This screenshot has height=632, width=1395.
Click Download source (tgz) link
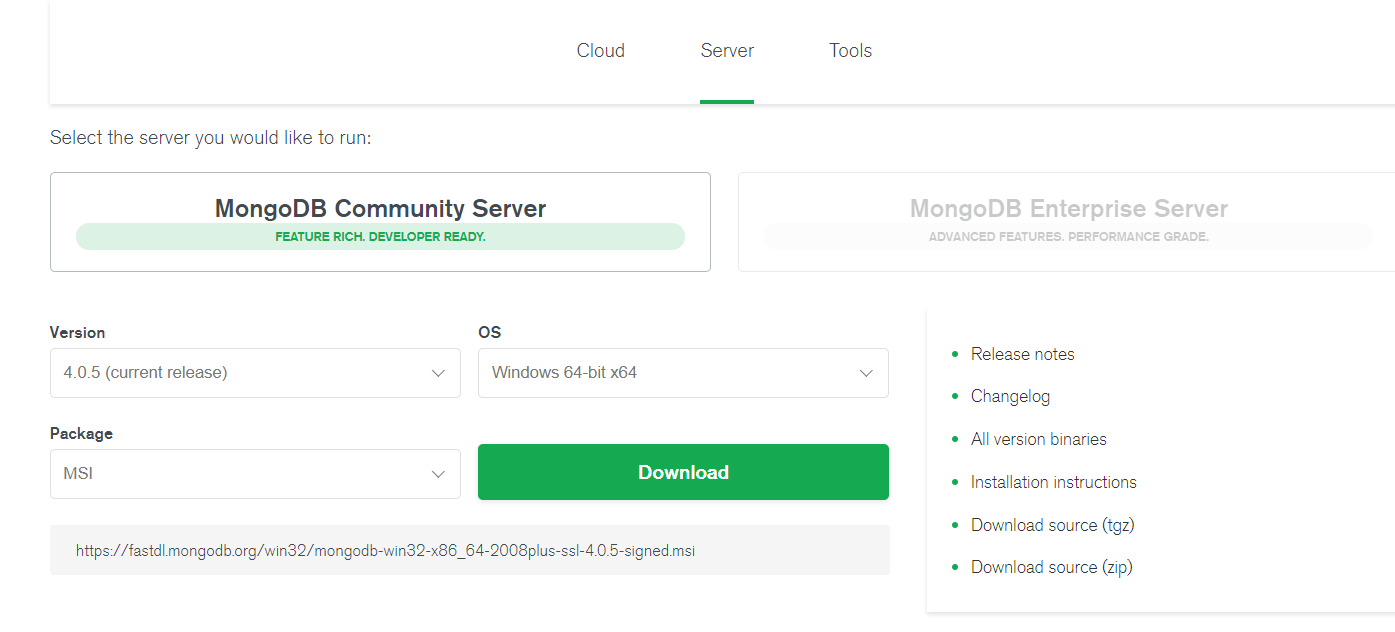click(x=1052, y=525)
